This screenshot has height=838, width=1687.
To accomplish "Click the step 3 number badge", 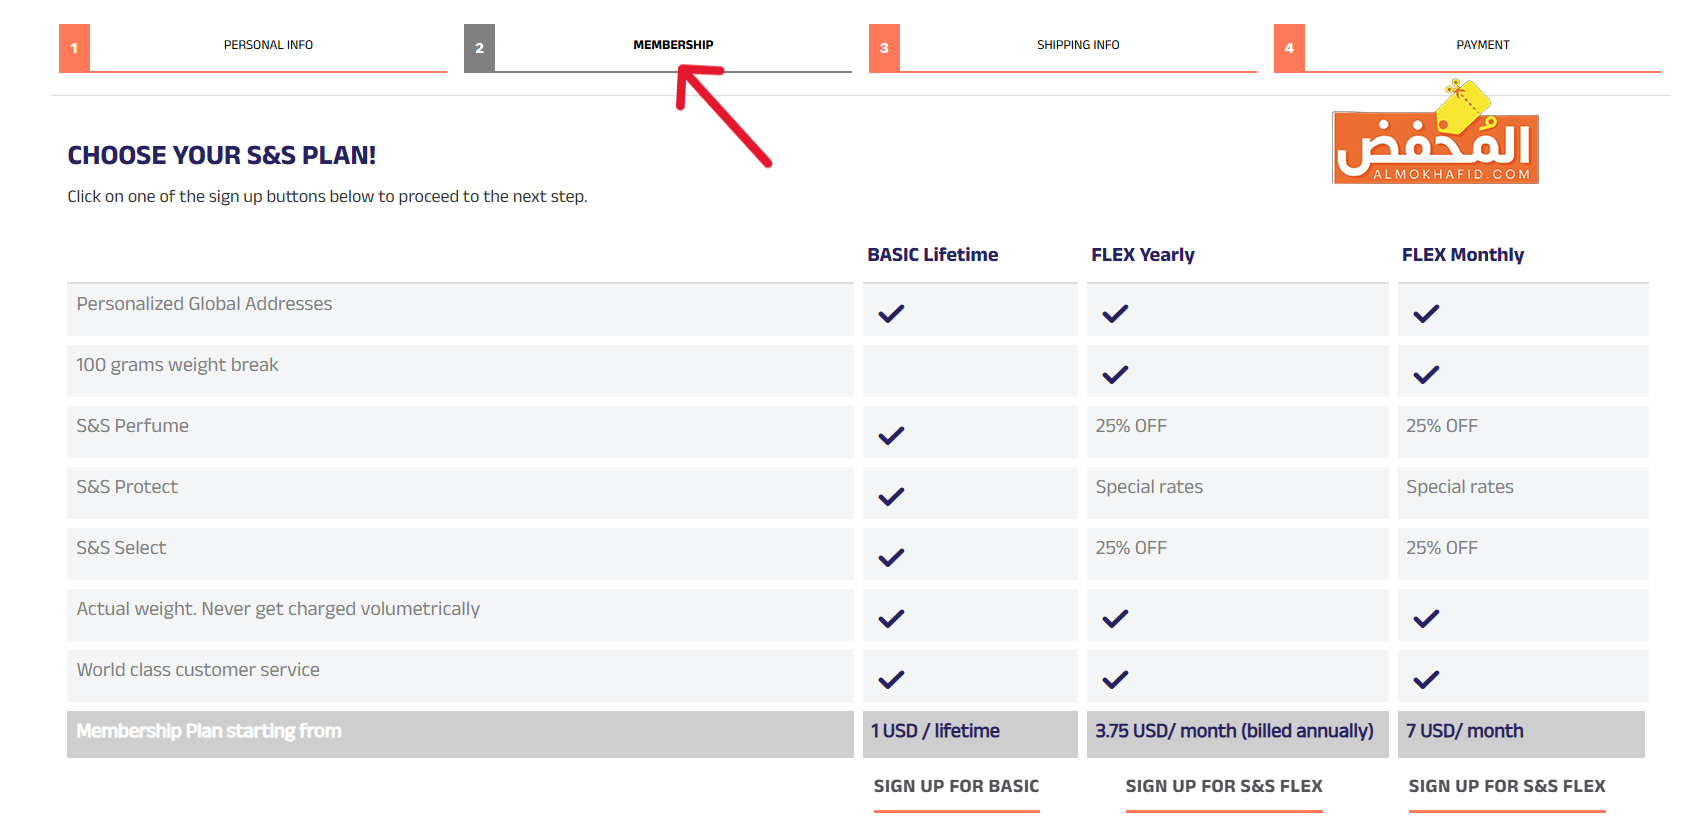I will 884,48.
